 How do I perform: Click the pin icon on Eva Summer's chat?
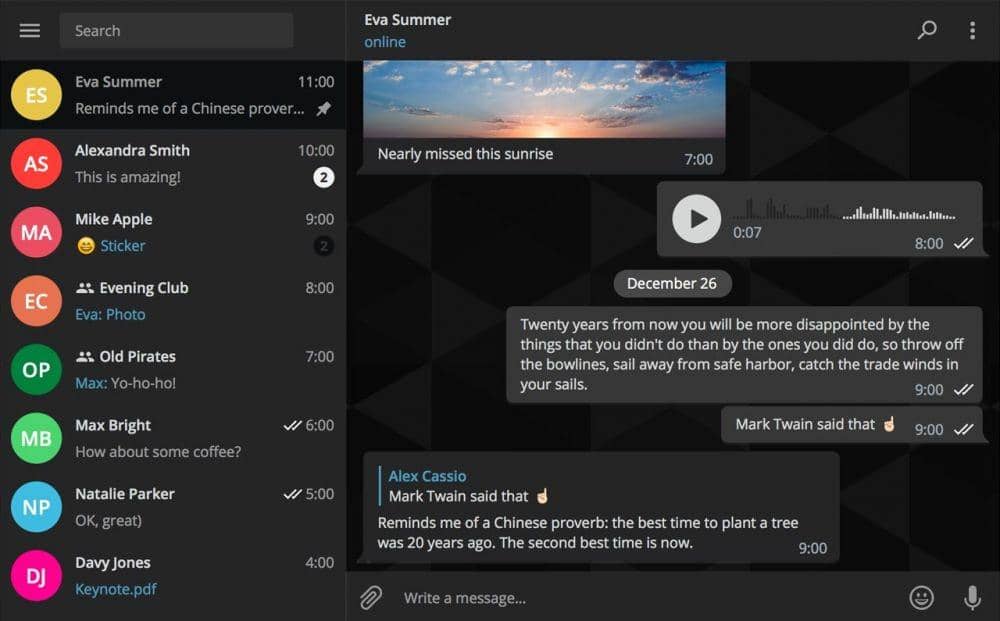click(322, 110)
